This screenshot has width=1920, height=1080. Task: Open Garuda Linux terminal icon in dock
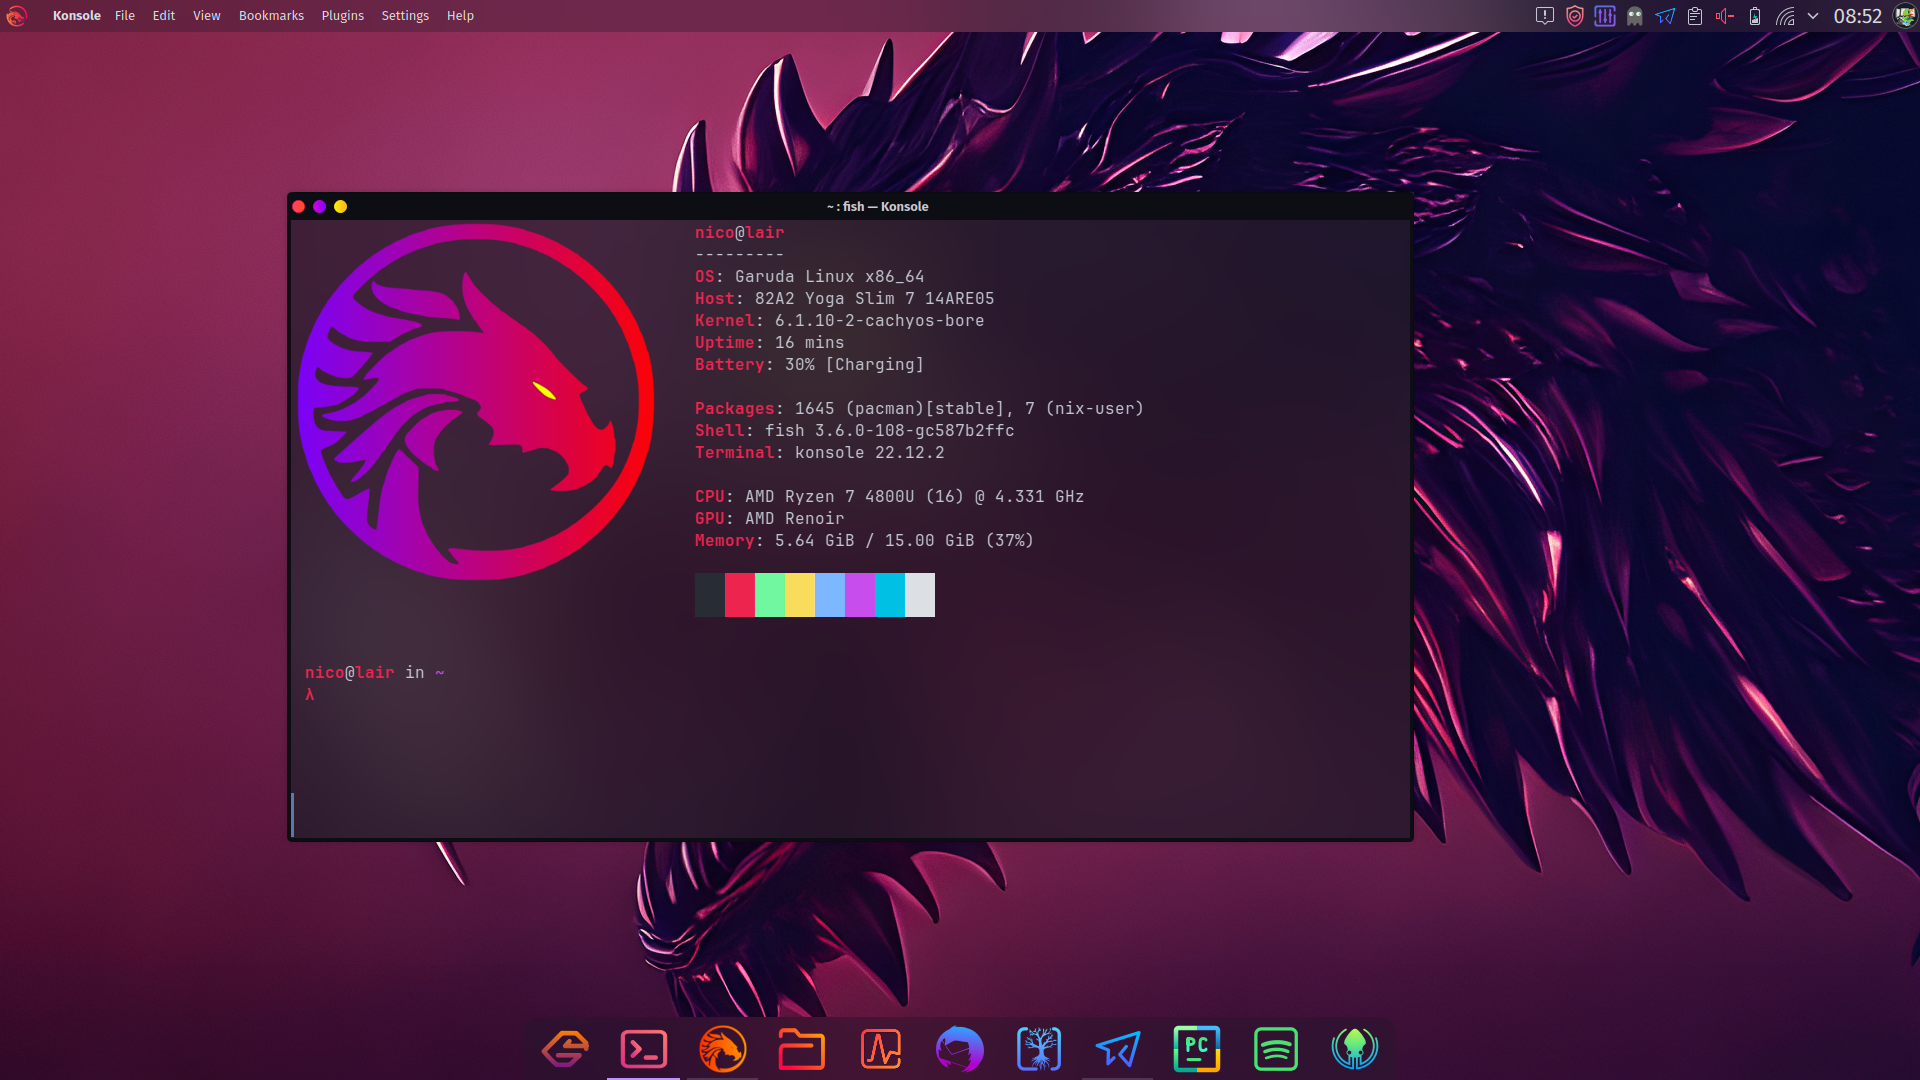723,1048
